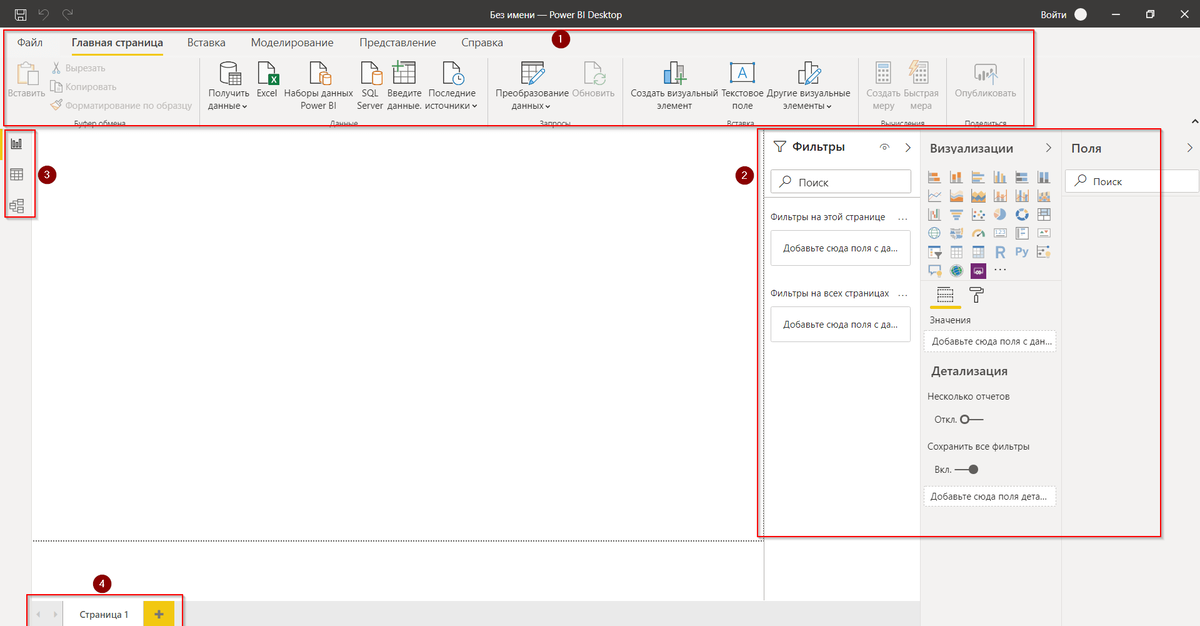Switch to Model view in left sidebar
Image resolution: width=1200 pixels, height=626 pixels.
[x=16, y=206]
